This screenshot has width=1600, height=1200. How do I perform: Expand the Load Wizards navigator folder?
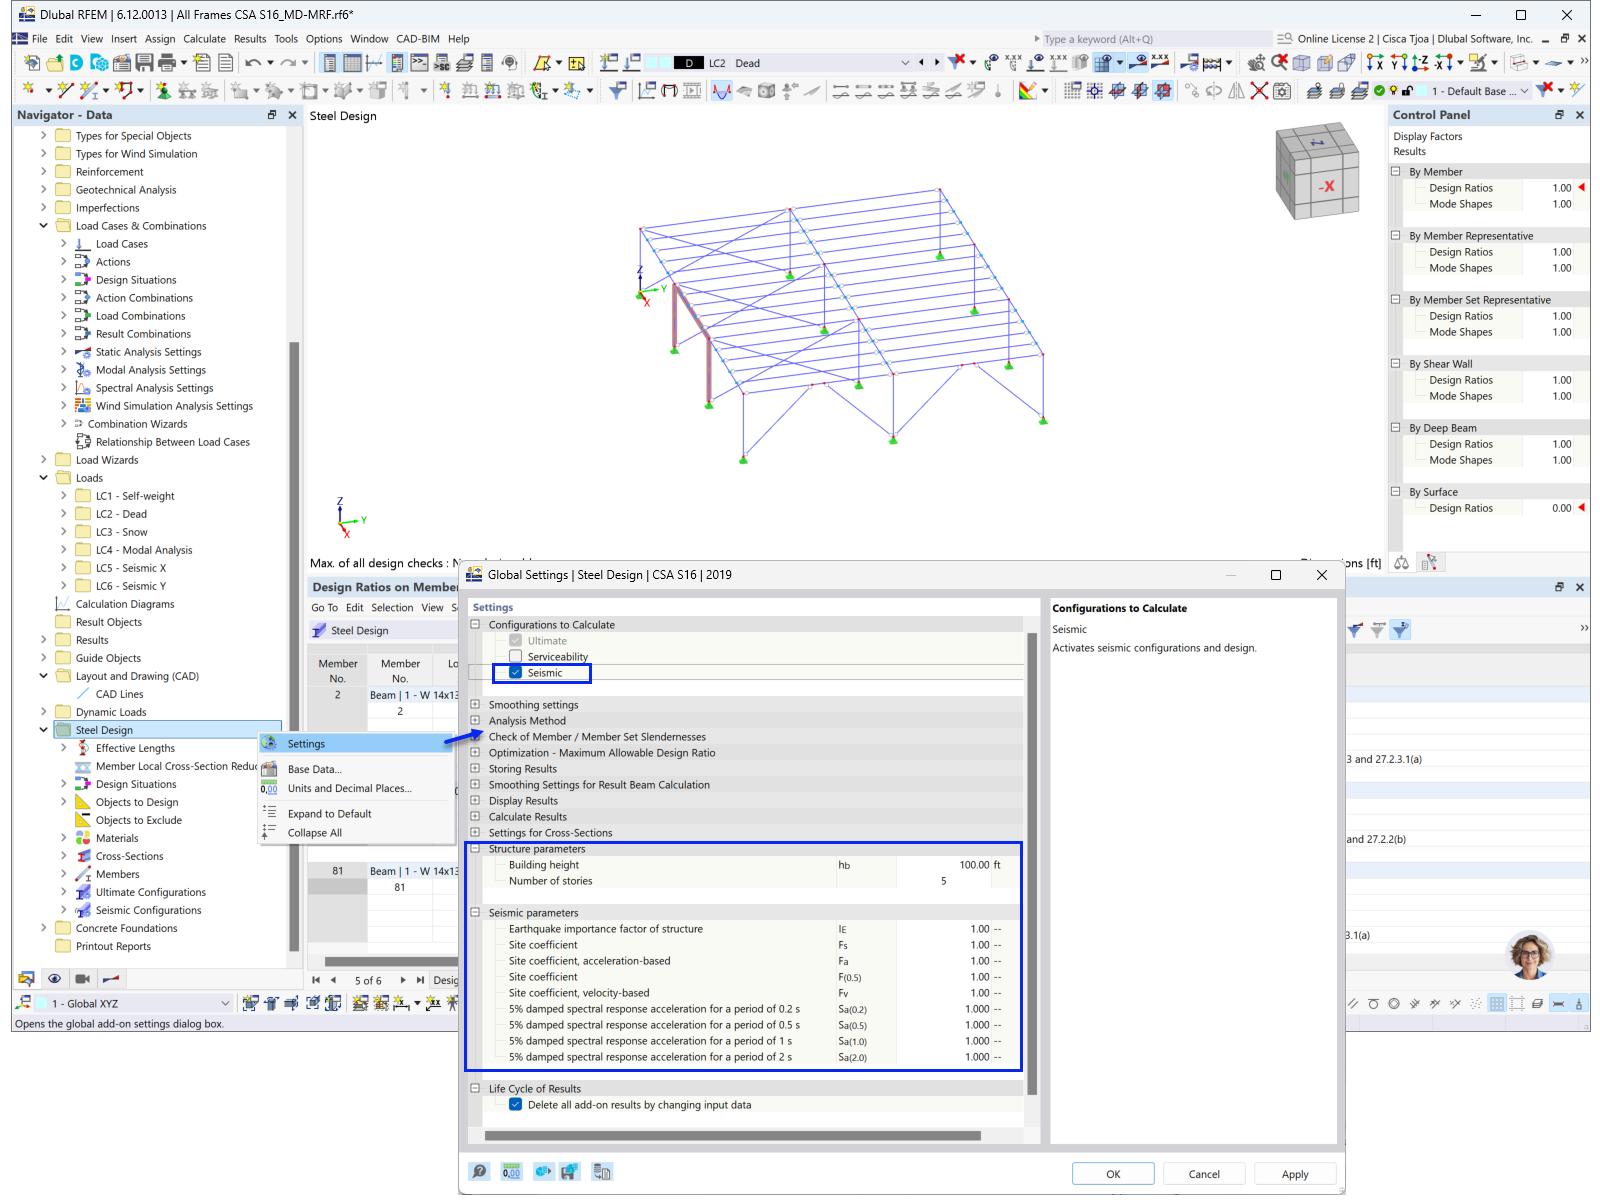point(44,460)
